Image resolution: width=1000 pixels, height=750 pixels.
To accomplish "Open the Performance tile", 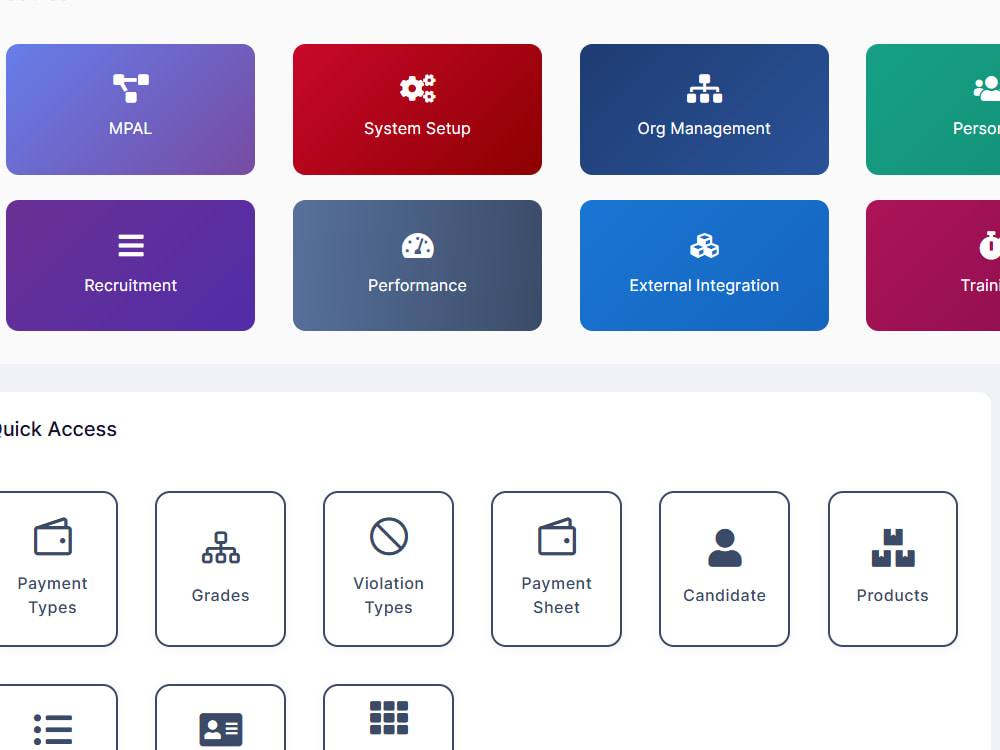I will pyautogui.click(x=418, y=265).
